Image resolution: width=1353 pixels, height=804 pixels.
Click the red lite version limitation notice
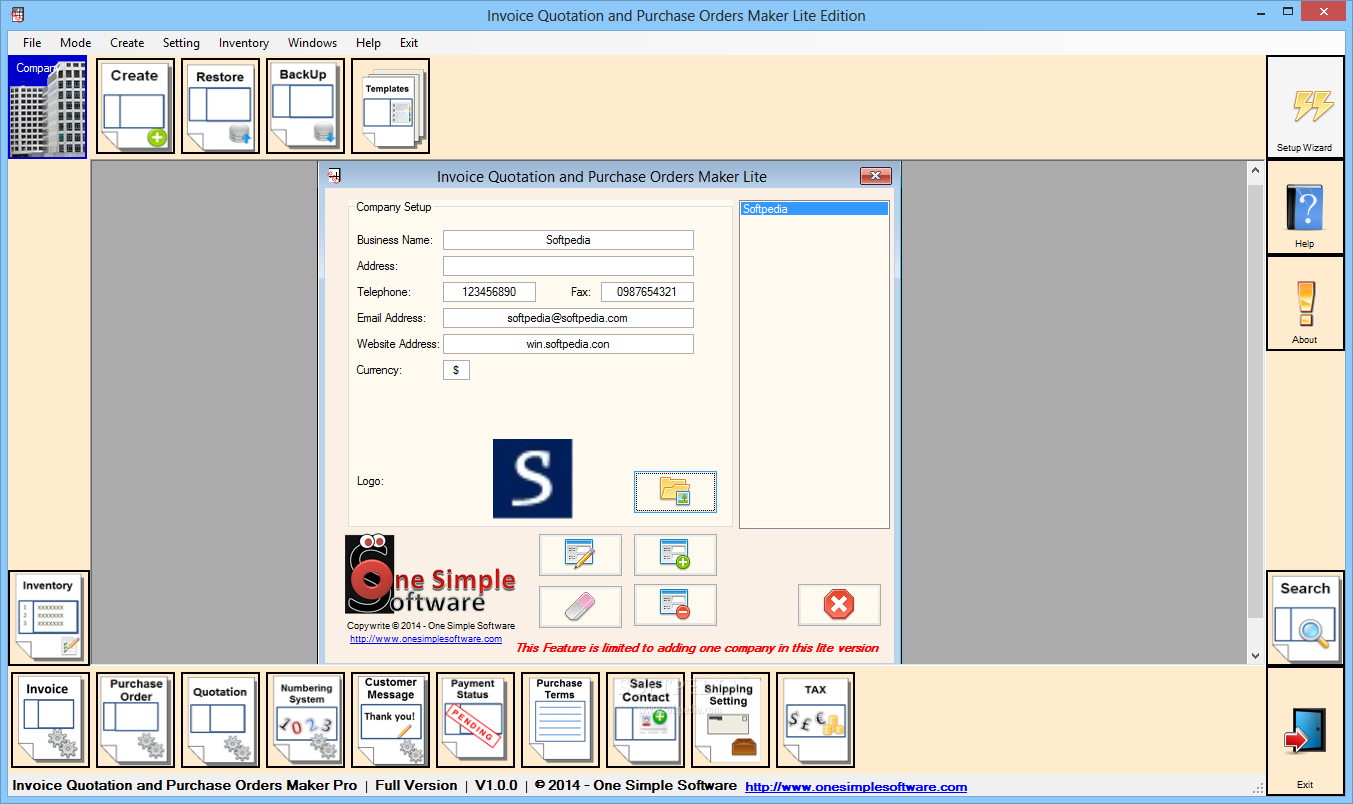pos(697,648)
